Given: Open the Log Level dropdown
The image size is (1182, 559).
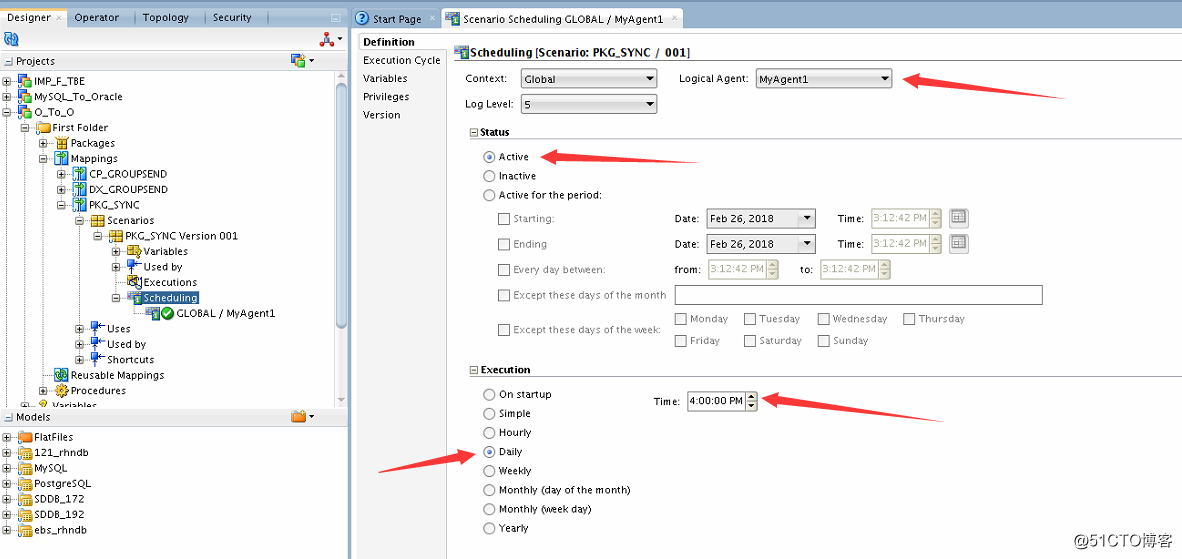Looking at the screenshot, I should tap(589, 104).
